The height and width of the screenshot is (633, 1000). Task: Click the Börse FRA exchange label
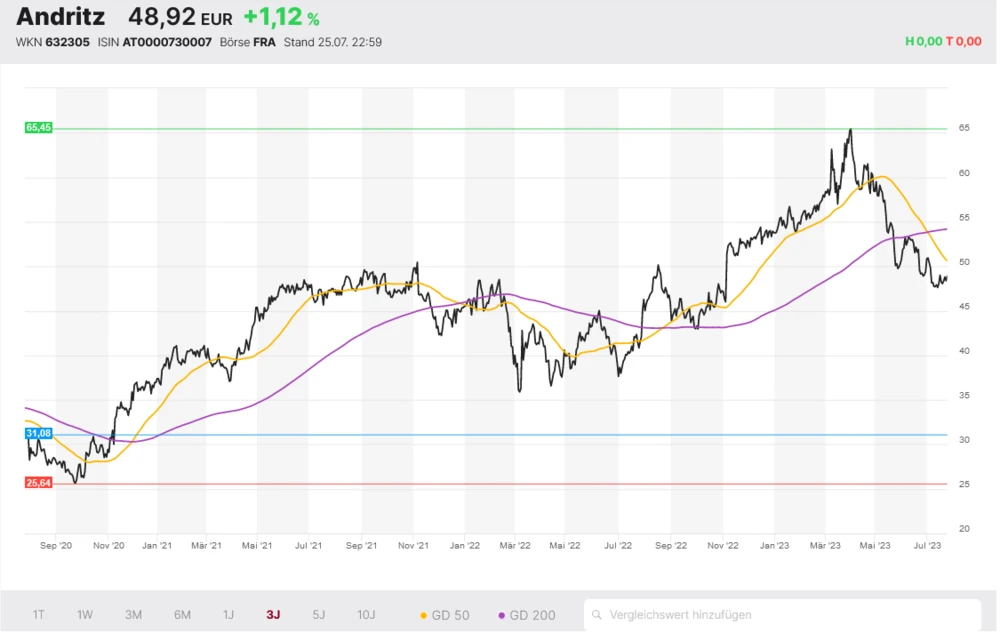pyautogui.click(x=247, y=42)
